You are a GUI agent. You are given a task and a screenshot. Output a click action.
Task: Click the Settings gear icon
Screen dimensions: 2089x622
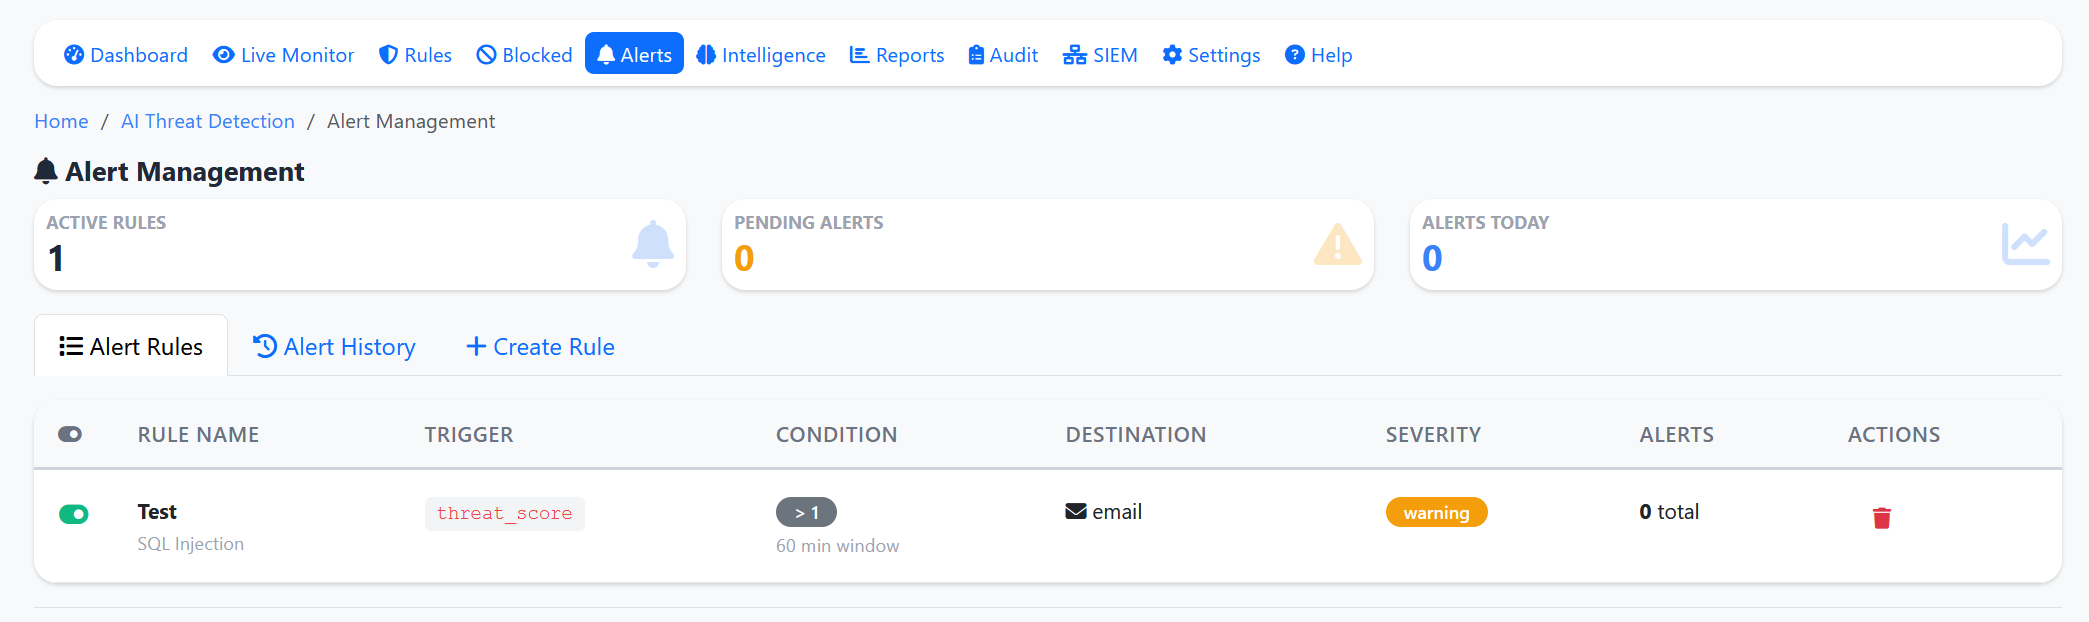pos(1173,55)
